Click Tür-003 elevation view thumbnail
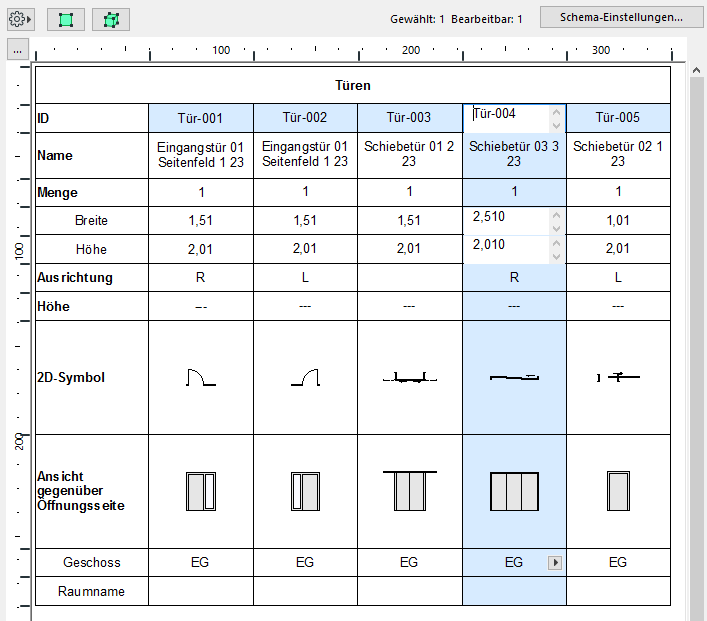707x621 pixels. 409,491
